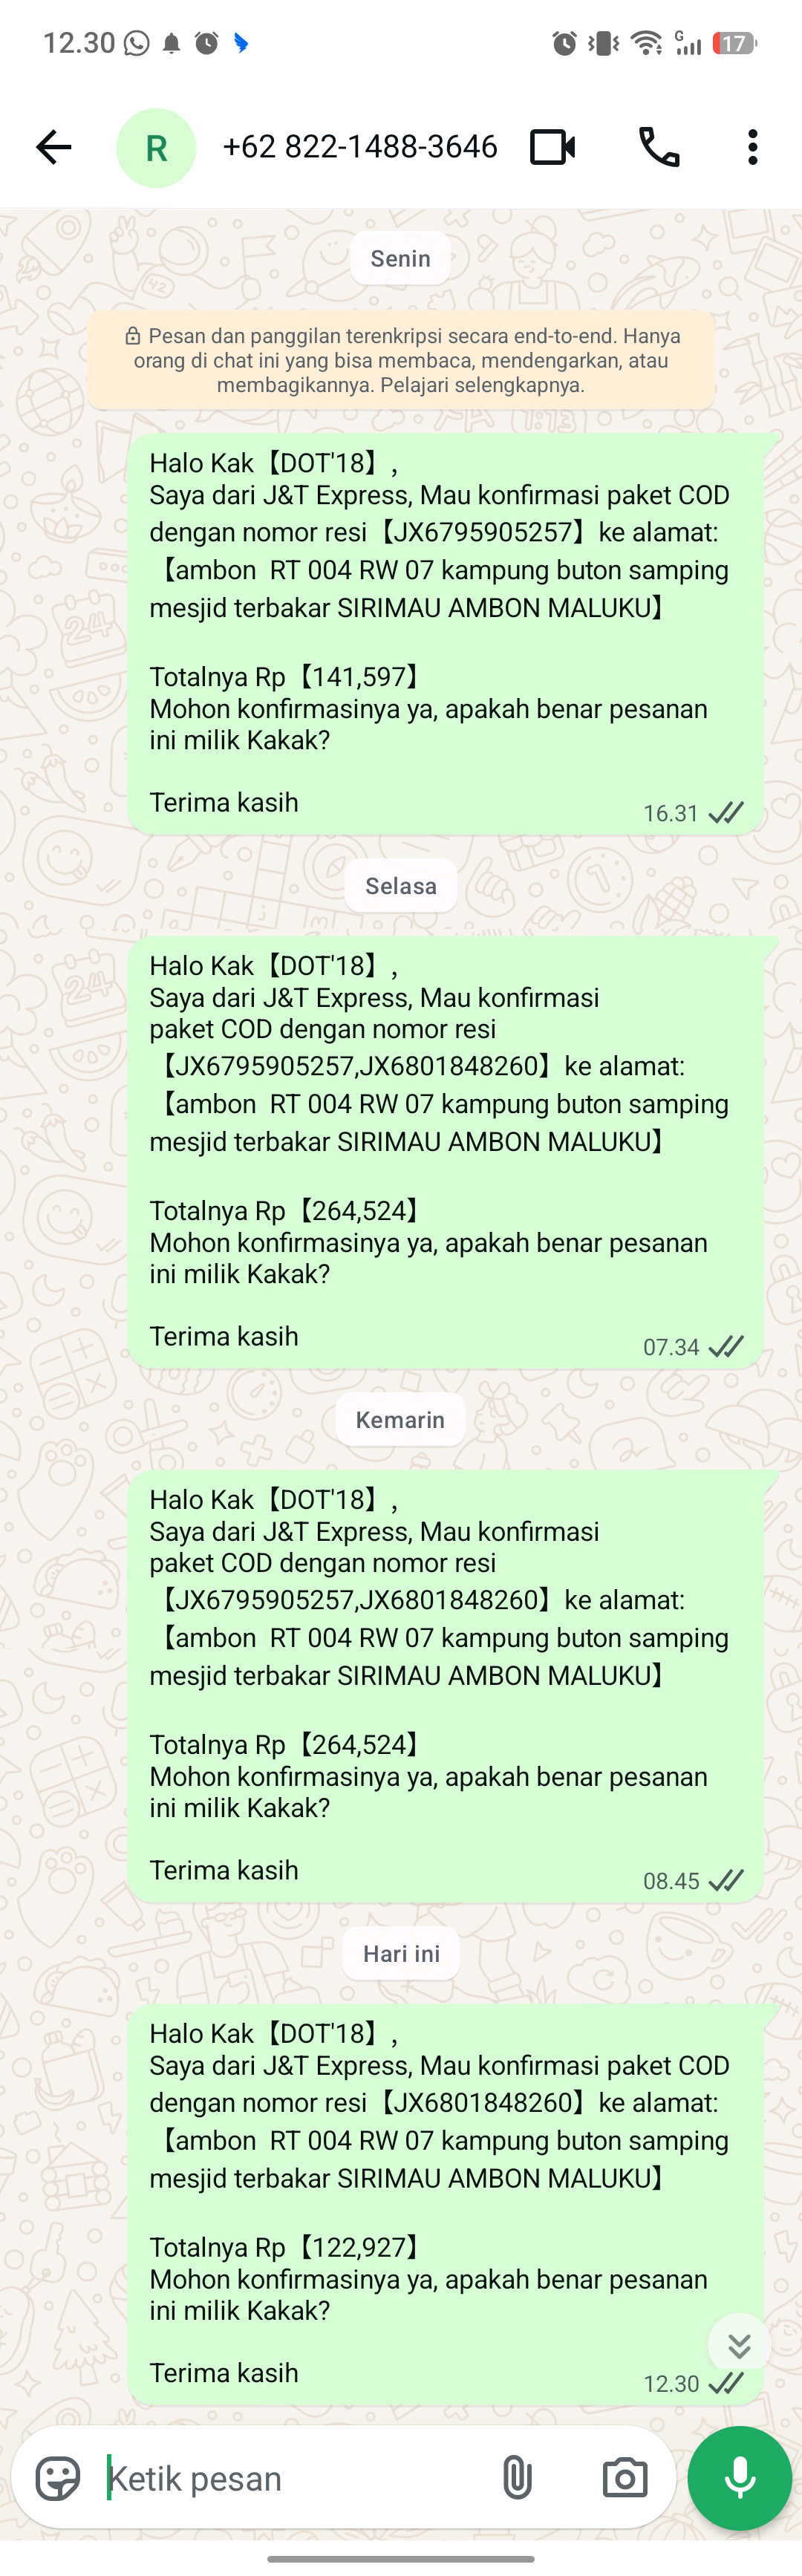802x2576 pixels.
Task: Start a video call
Action: (x=552, y=147)
